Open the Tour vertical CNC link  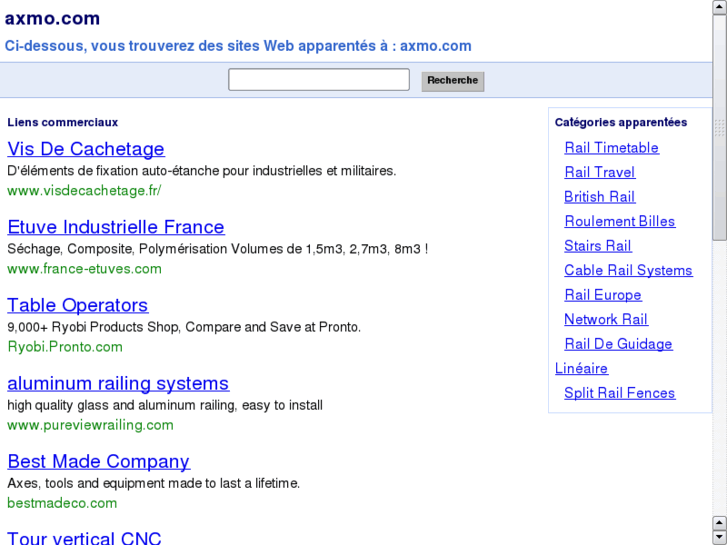(84, 538)
